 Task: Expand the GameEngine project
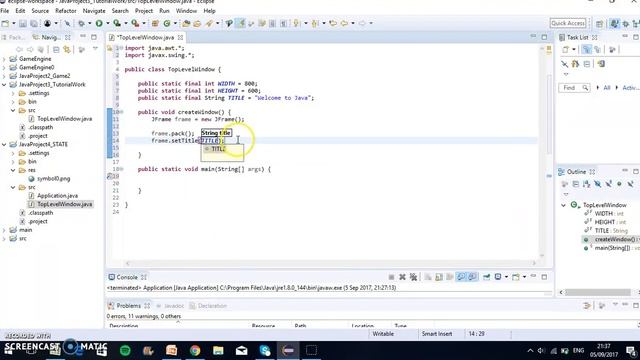(x=4, y=59)
